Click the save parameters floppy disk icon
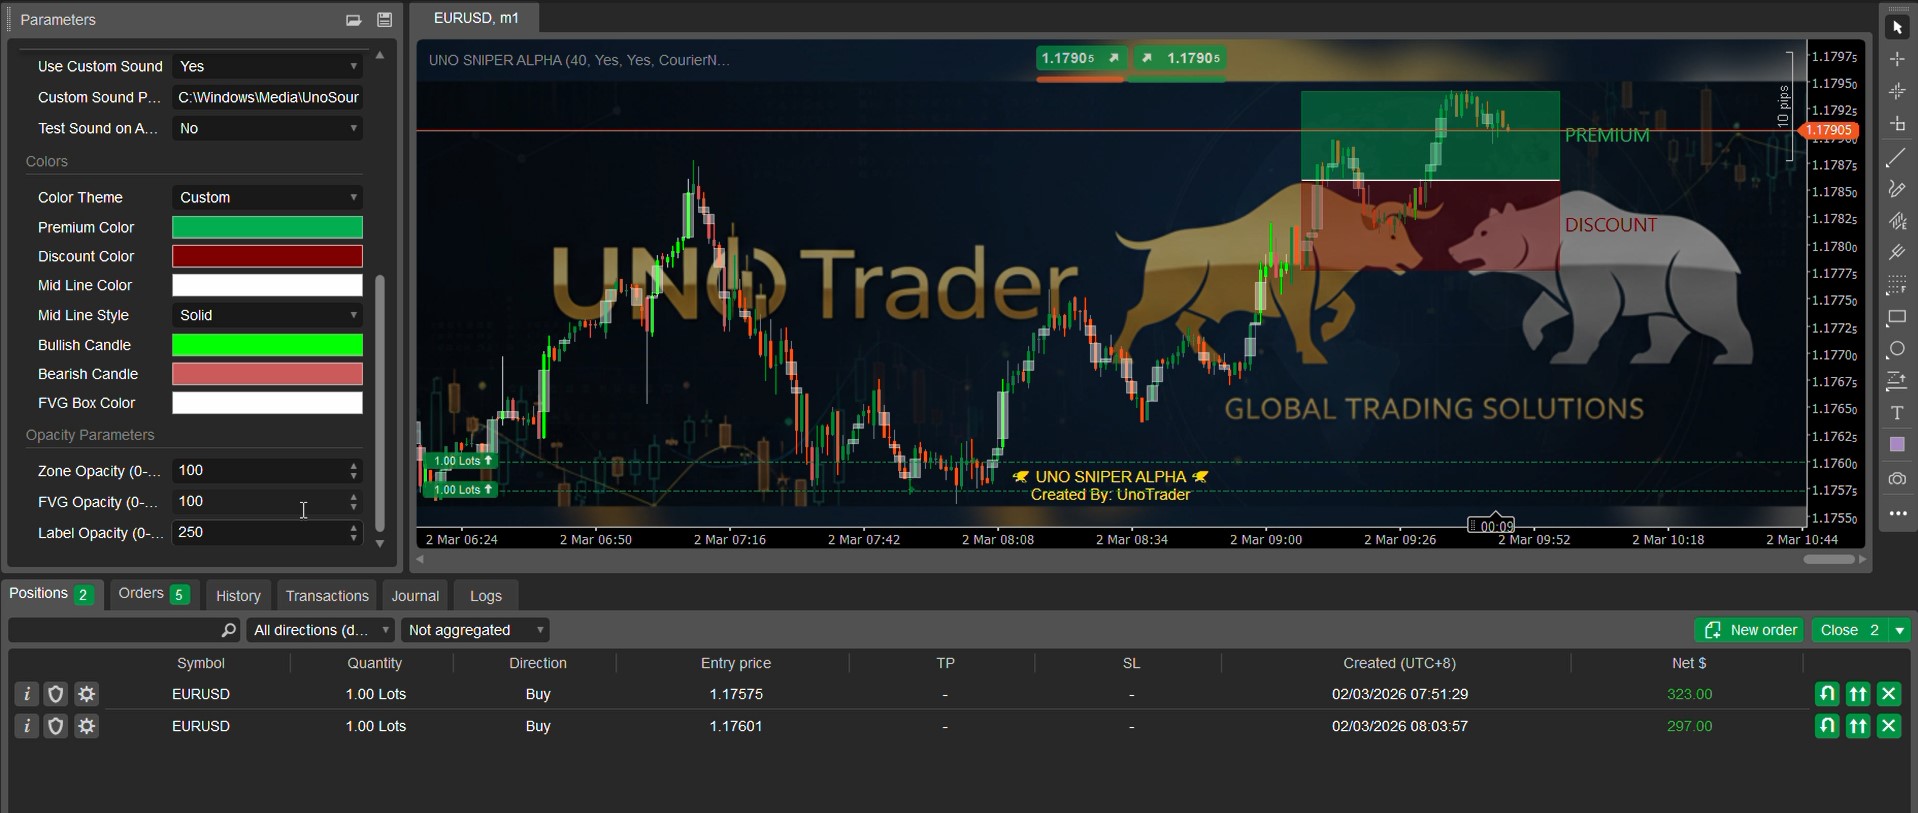This screenshot has height=813, width=1918. (384, 20)
